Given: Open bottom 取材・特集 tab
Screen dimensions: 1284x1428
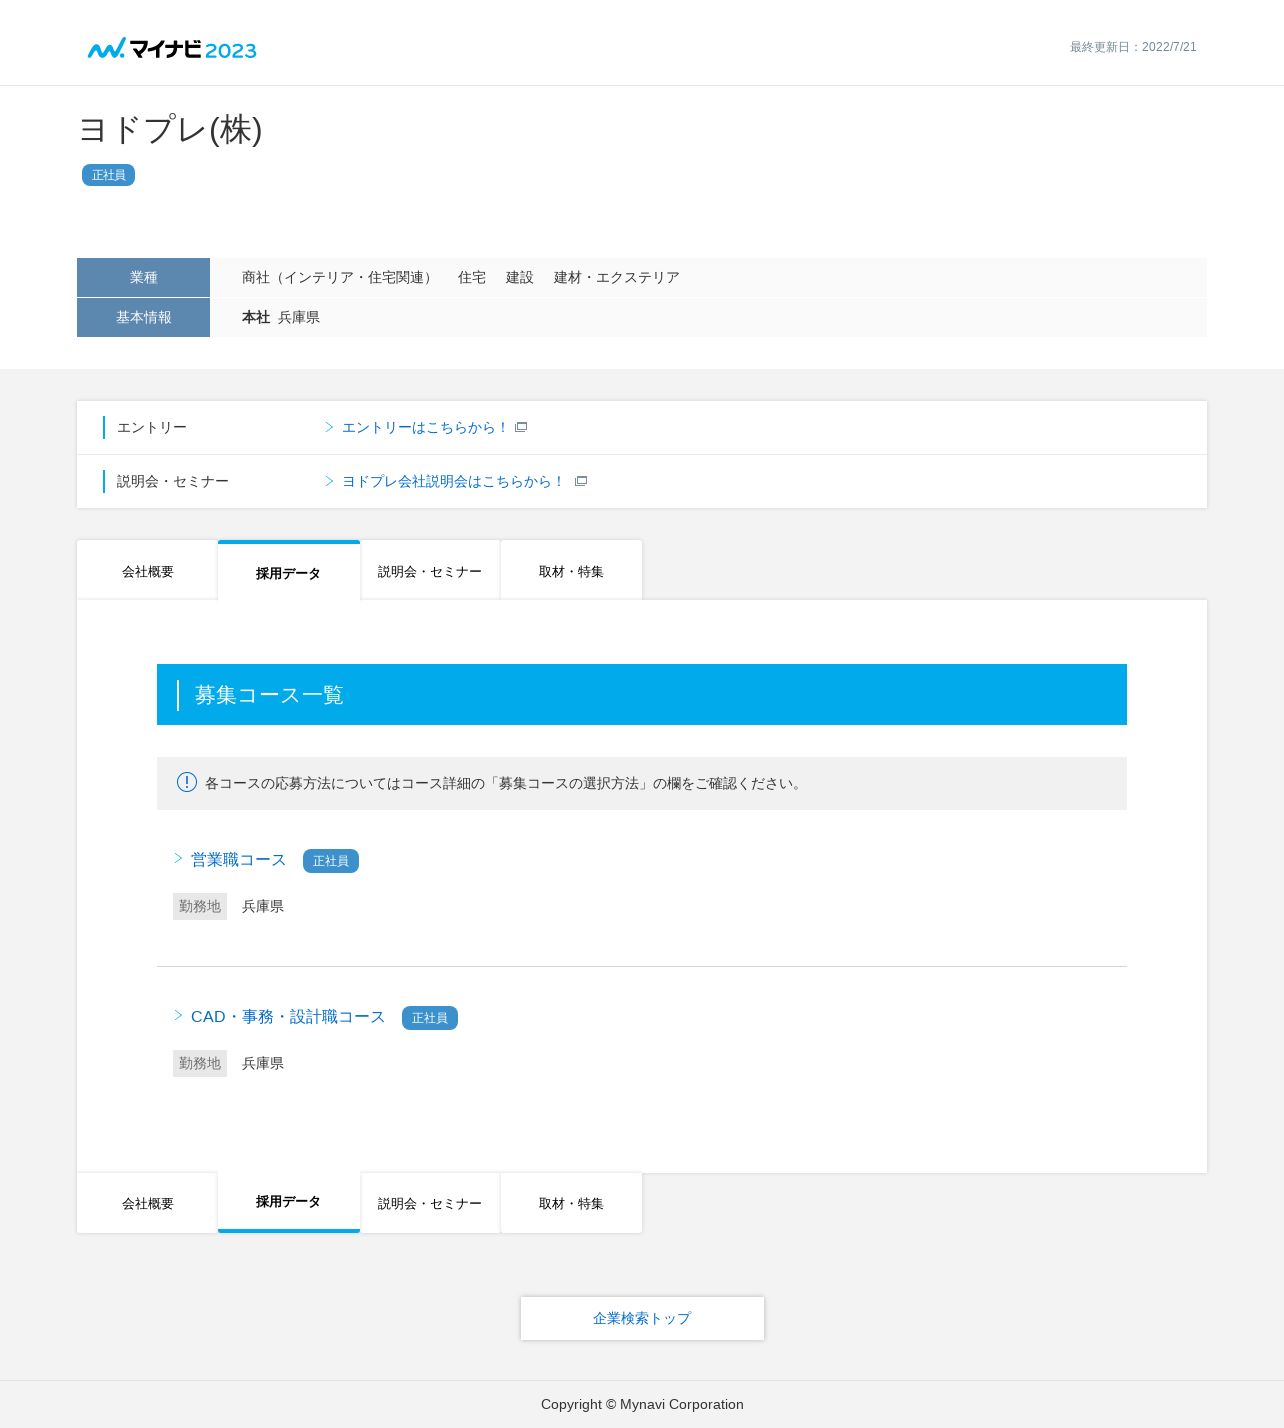Looking at the screenshot, I should coord(571,1203).
